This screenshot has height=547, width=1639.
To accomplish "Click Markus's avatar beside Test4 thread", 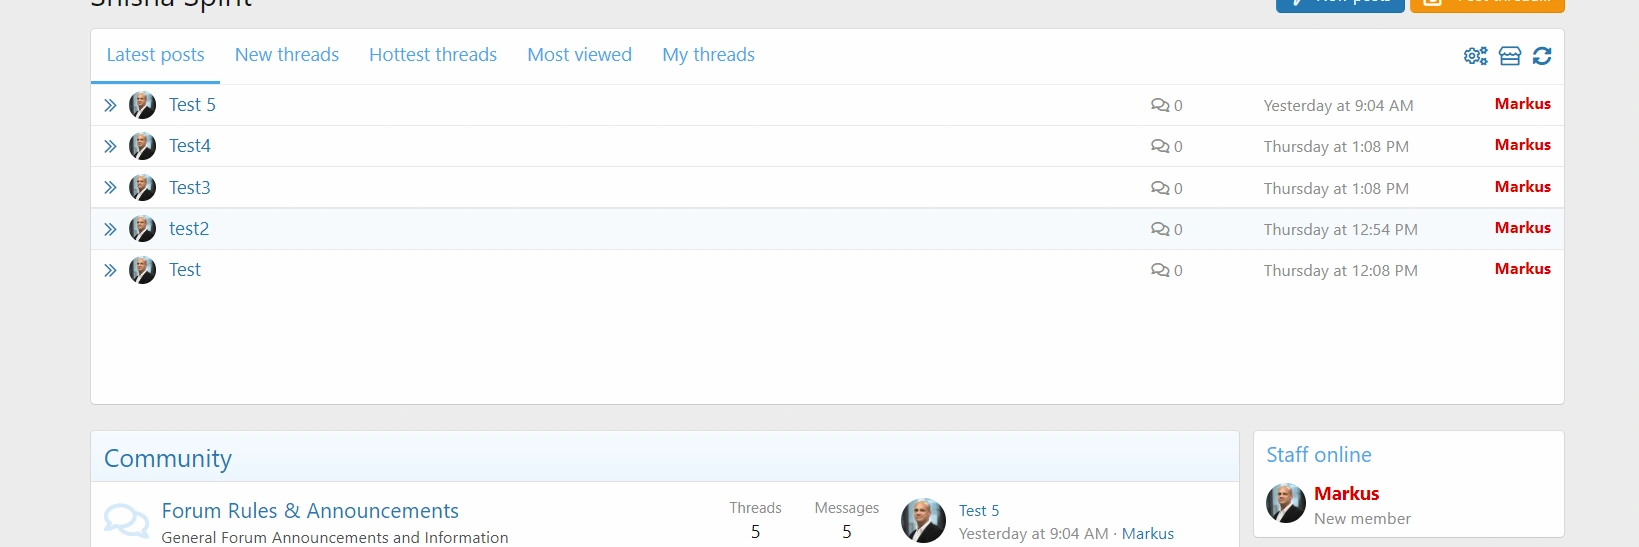I will [142, 146].
